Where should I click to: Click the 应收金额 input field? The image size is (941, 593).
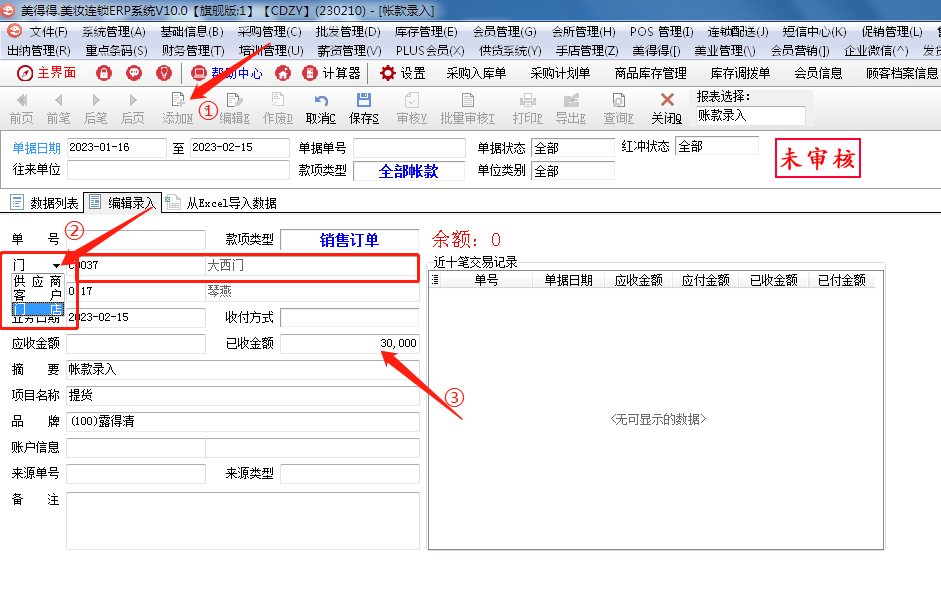coord(136,343)
